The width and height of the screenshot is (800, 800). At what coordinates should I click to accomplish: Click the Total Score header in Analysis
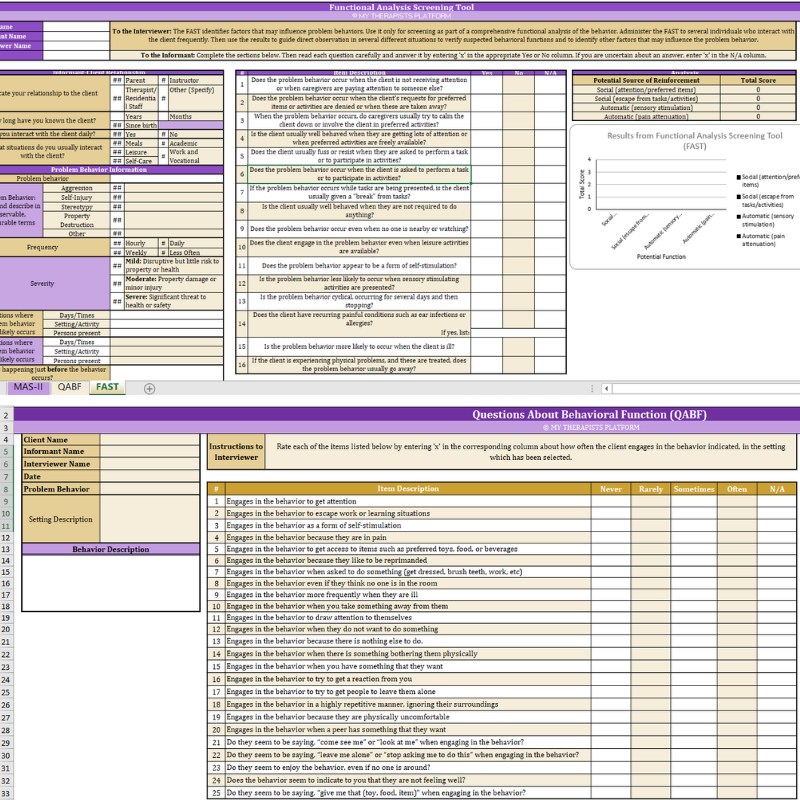click(x=758, y=80)
